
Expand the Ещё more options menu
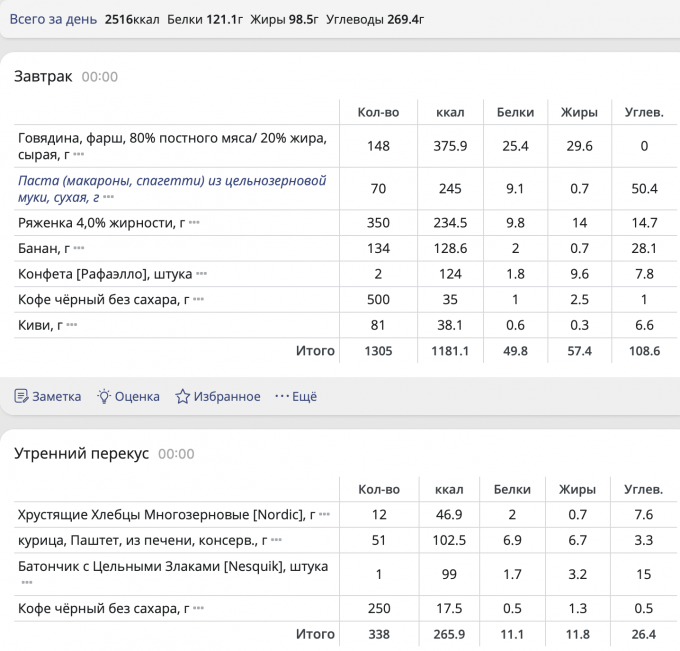(x=295, y=397)
